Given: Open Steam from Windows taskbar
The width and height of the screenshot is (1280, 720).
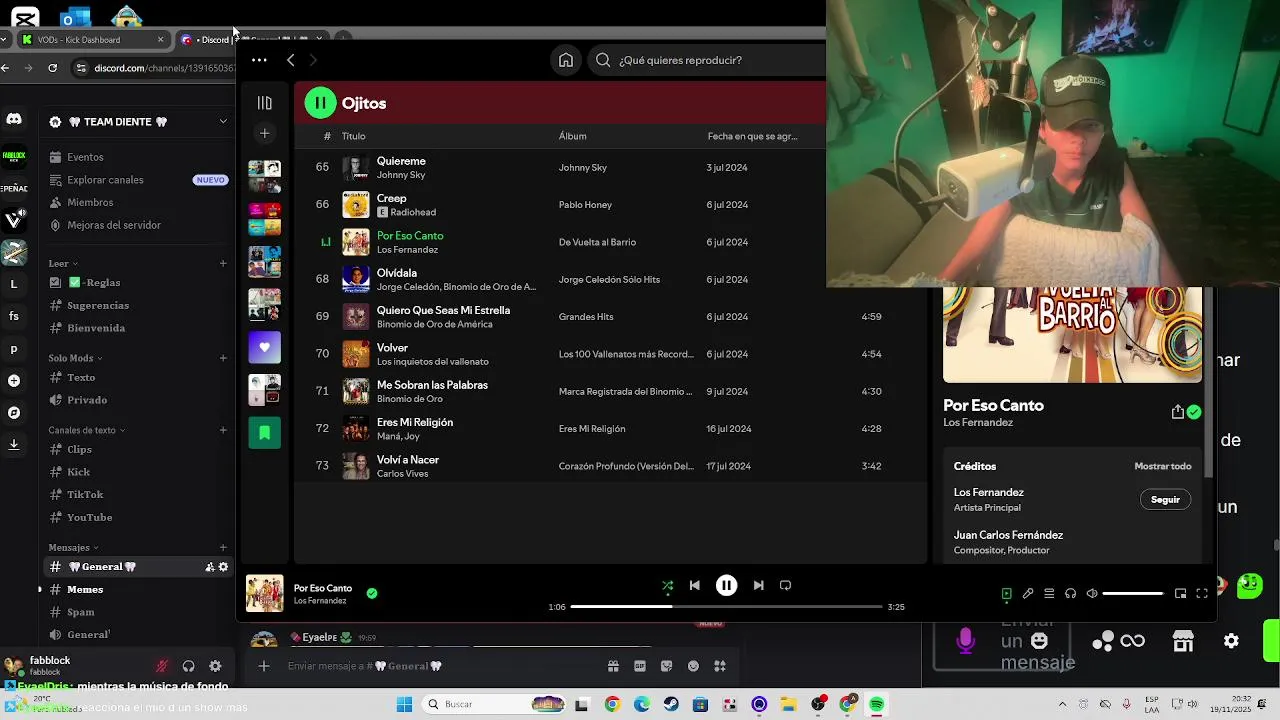Looking at the screenshot, I should (x=671, y=704).
